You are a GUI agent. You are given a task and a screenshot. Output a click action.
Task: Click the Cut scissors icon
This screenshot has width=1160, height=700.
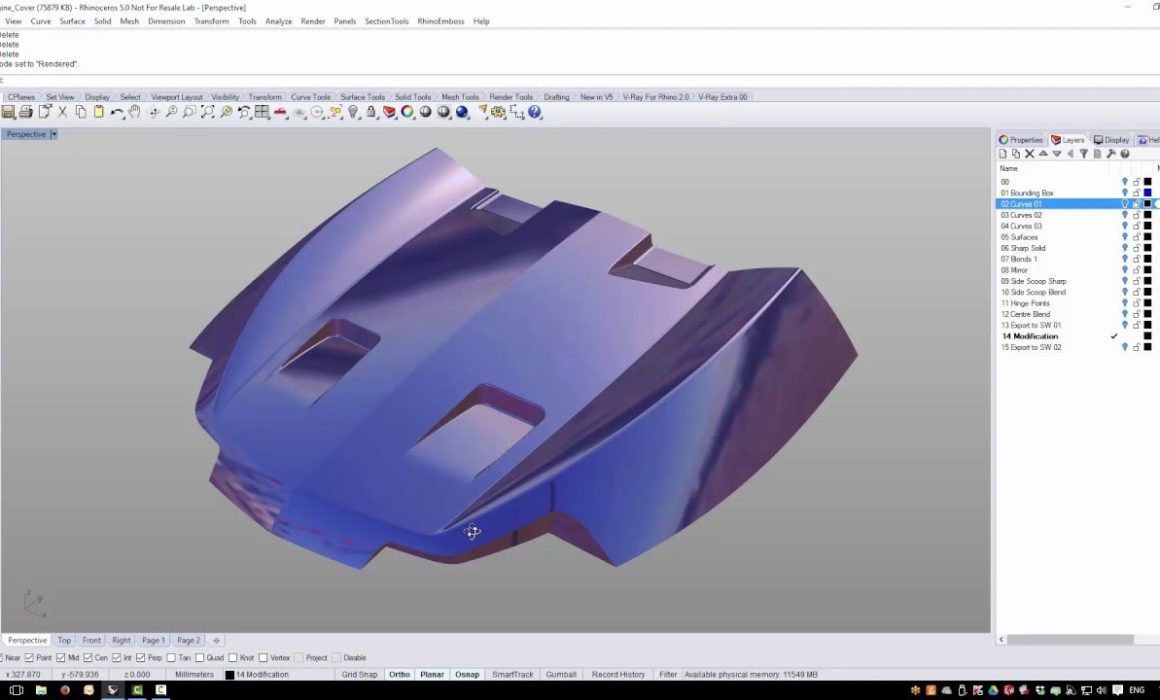[62, 112]
